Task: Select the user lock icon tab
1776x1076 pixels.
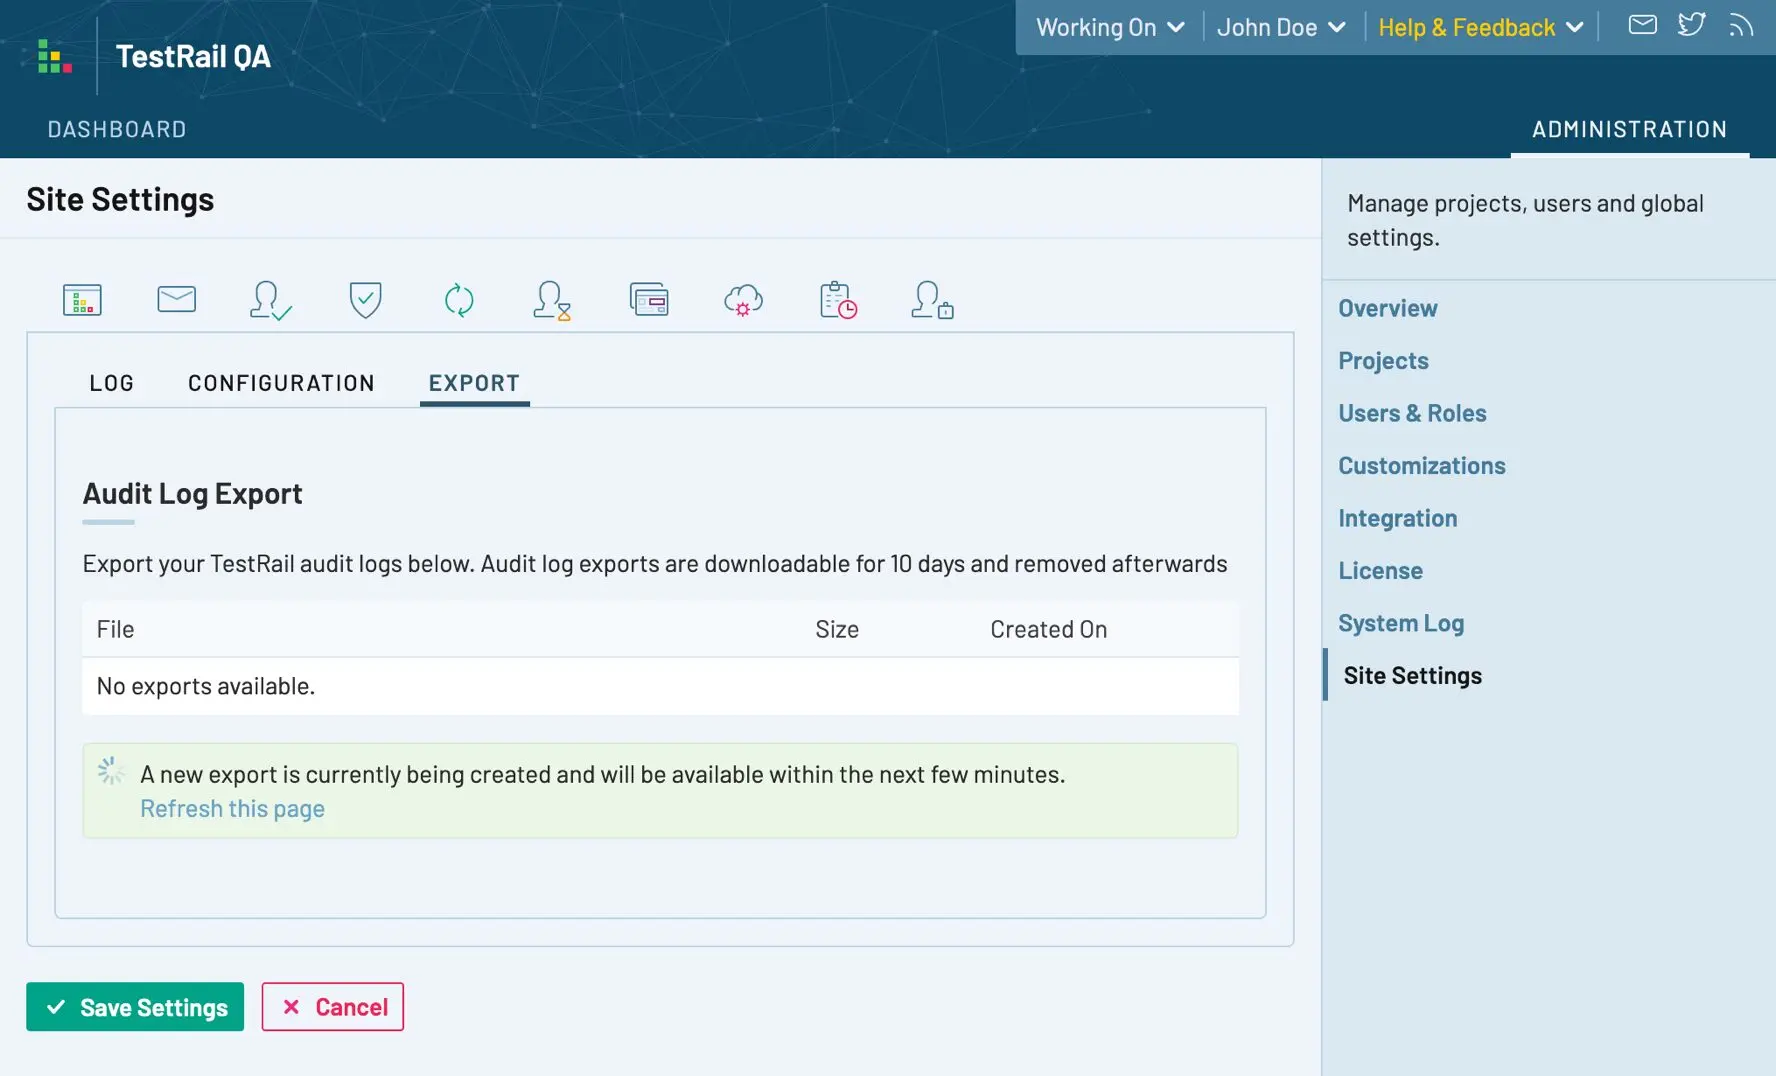Action: (932, 300)
